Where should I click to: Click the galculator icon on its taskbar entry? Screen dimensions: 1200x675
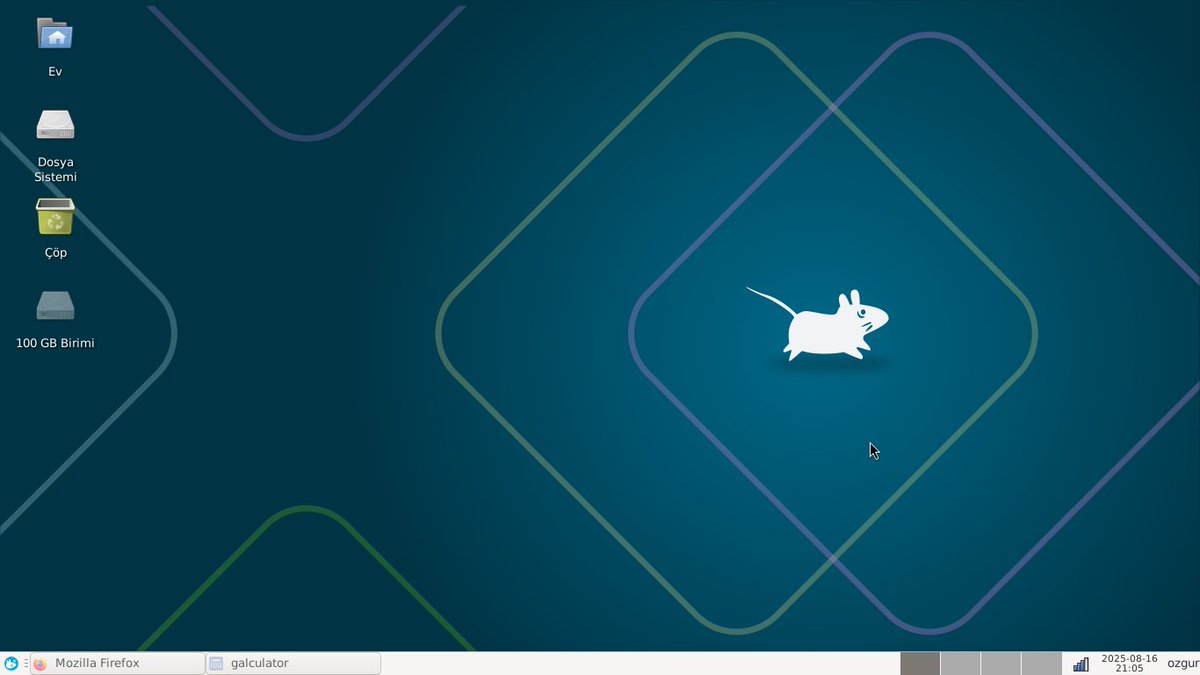click(215, 662)
